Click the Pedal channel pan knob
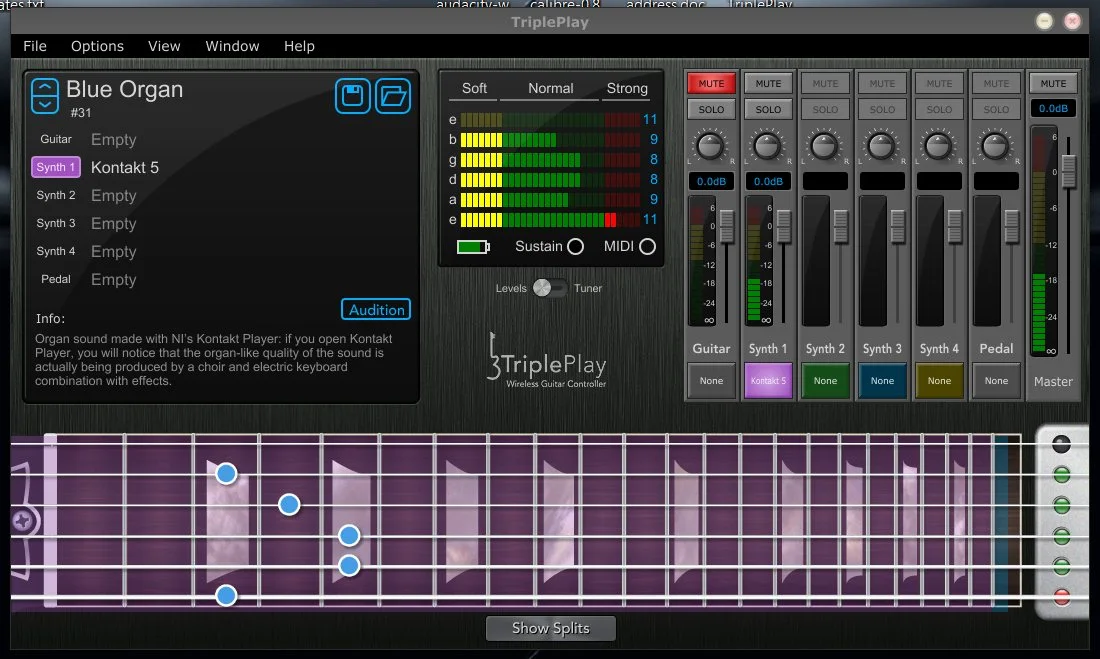The width and height of the screenshot is (1100, 659). [995, 146]
